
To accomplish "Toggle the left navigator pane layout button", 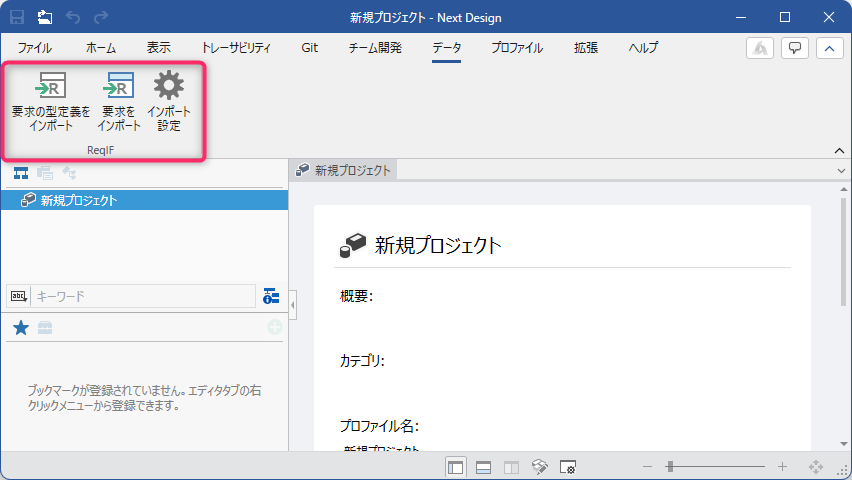I will pyautogui.click(x=456, y=467).
